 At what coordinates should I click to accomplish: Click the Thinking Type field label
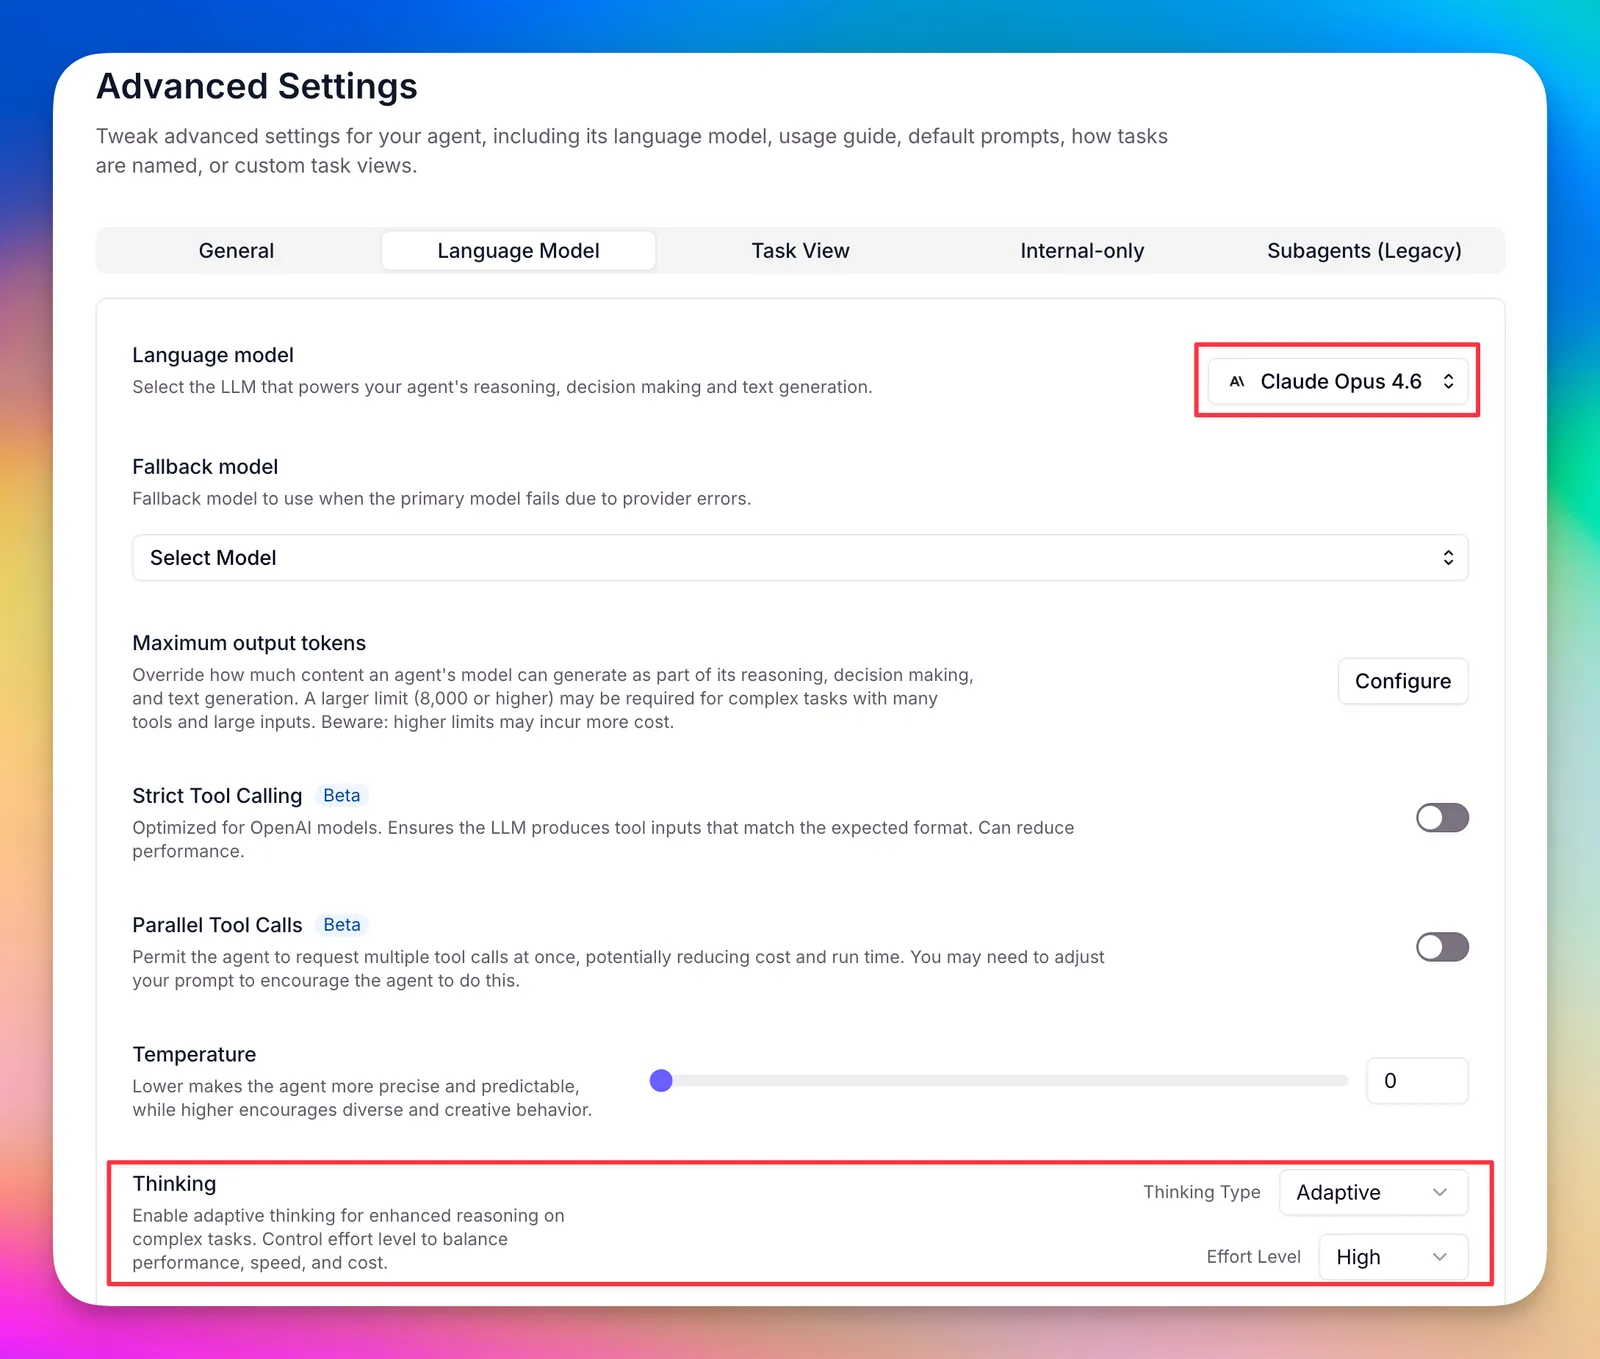[1202, 1192]
